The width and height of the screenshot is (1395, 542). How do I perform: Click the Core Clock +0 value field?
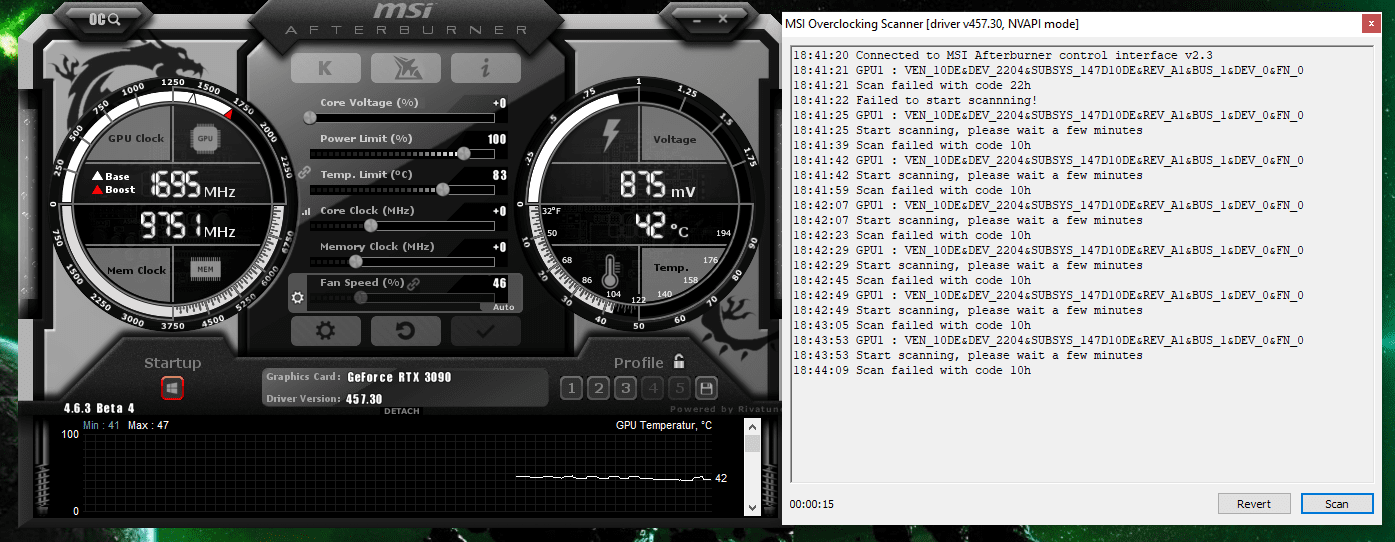pos(499,211)
